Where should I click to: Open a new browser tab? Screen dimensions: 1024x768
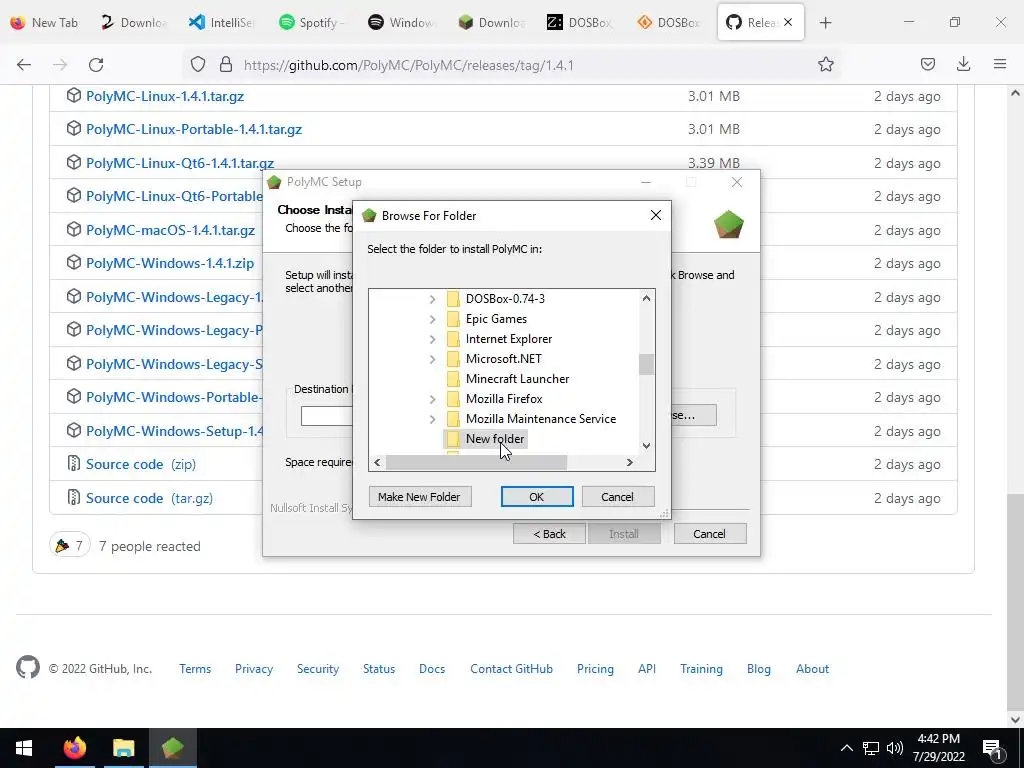pos(825,23)
